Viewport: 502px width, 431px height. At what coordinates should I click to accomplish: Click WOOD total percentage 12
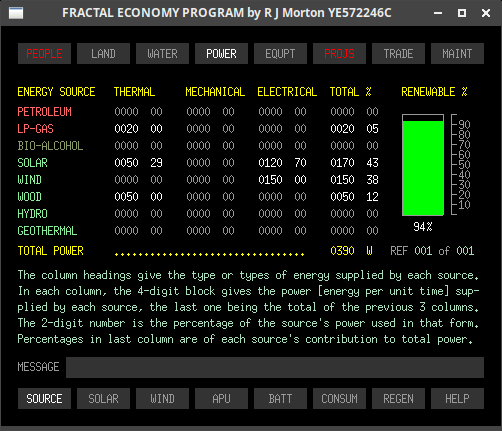(372, 197)
